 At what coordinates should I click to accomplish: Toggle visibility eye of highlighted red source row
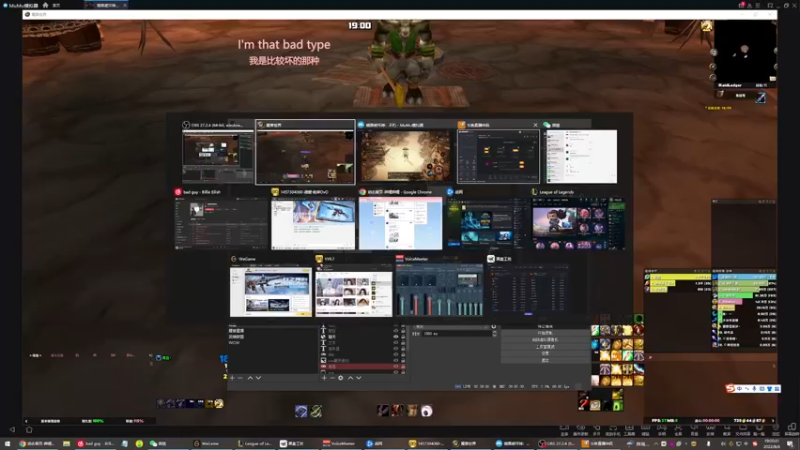pos(396,366)
